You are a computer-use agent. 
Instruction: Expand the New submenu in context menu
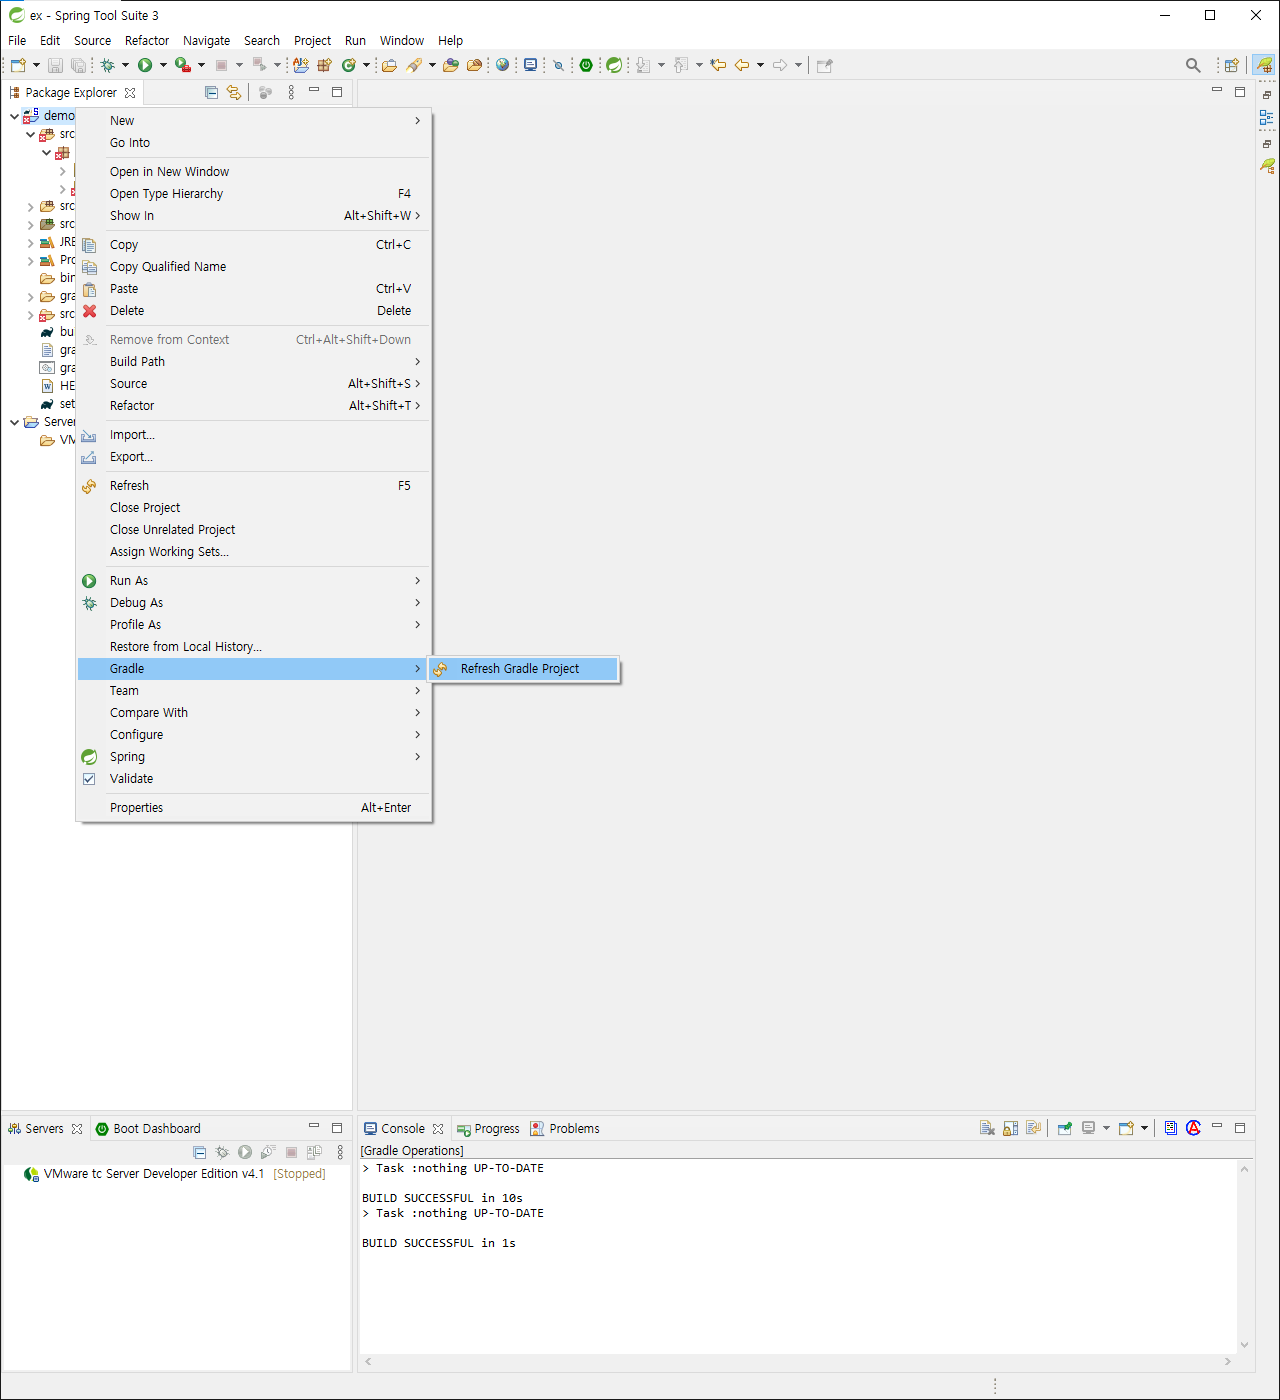[x=254, y=121]
